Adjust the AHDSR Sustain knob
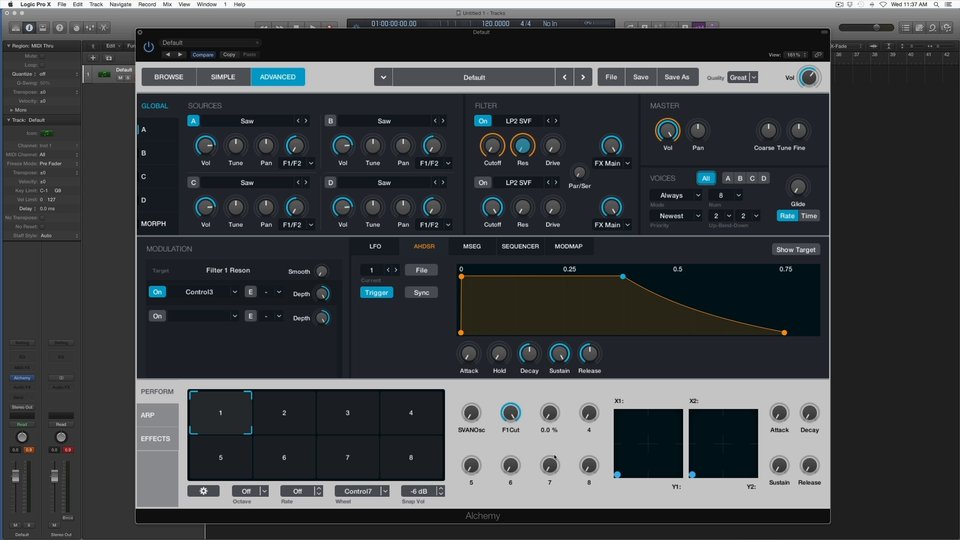This screenshot has height=540, width=960. click(559, 353)
